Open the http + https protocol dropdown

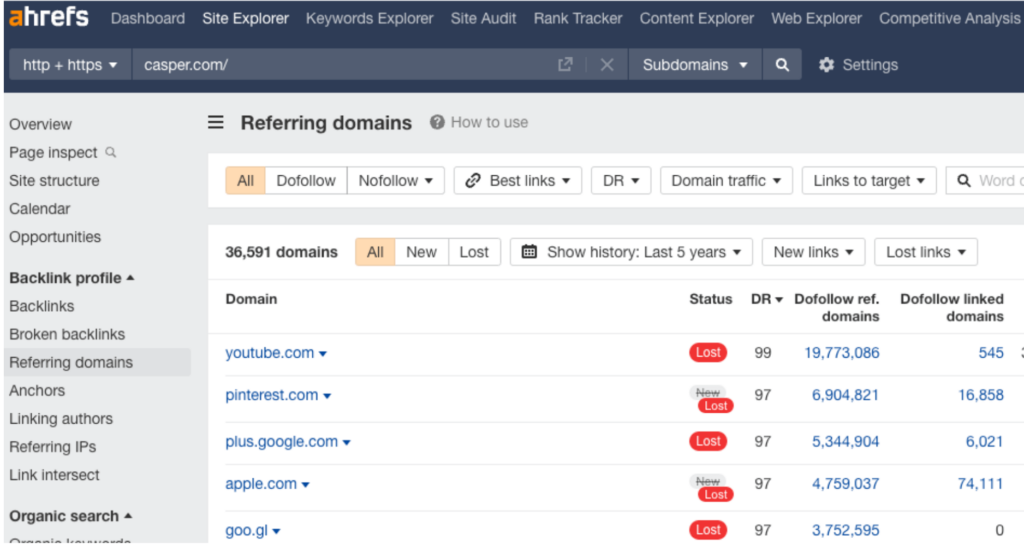click(x=70, y=65)
